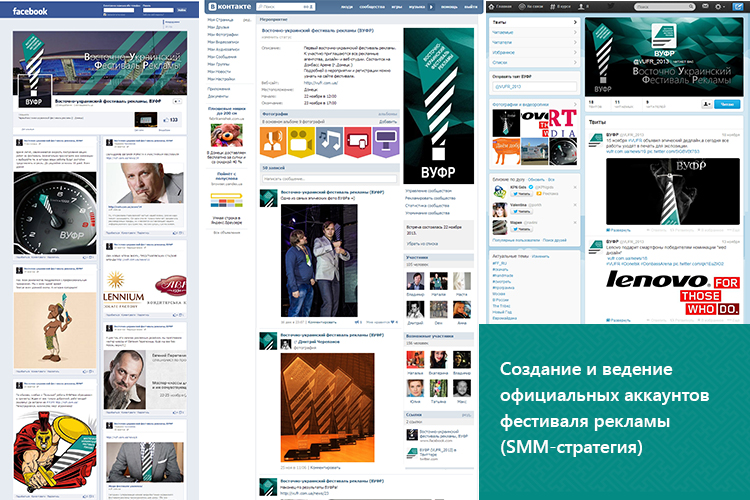Click Facebook login button in header
Viewport: 750px width, 500px height.
coord(181,10)
